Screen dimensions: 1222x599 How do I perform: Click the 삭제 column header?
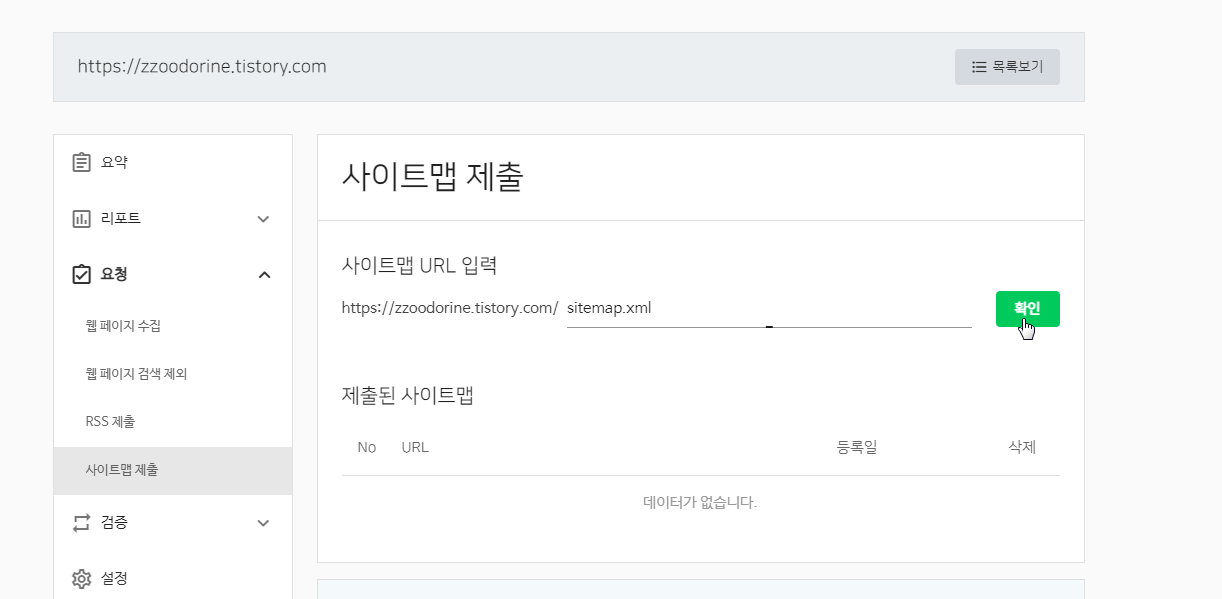click(x=1022, y=447)
